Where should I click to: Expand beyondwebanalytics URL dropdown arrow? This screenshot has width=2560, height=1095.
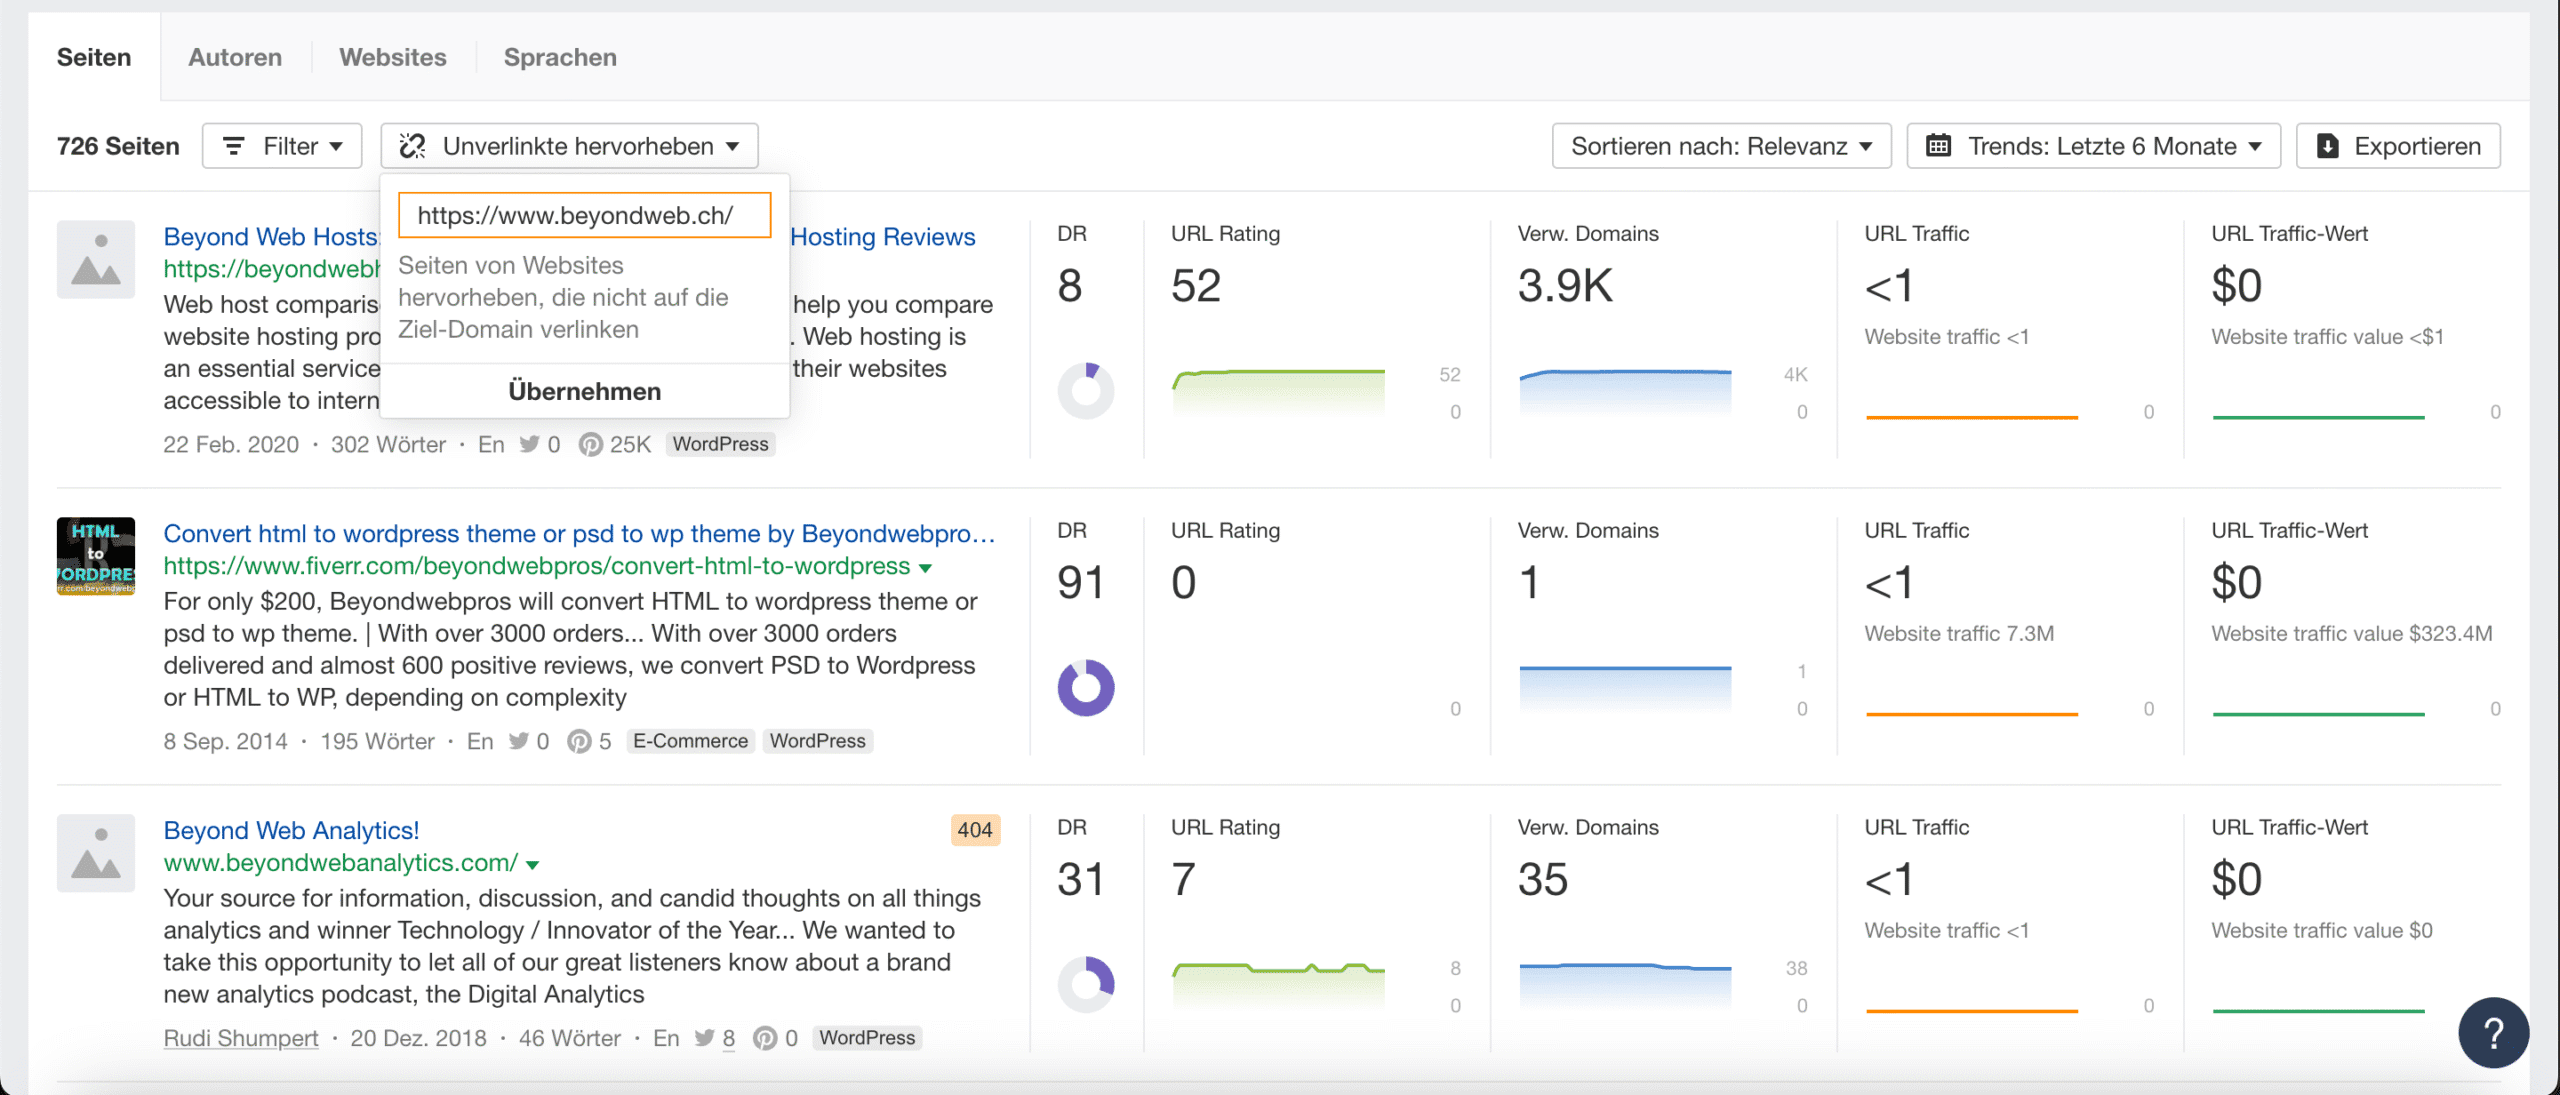(x=533, y=865)
